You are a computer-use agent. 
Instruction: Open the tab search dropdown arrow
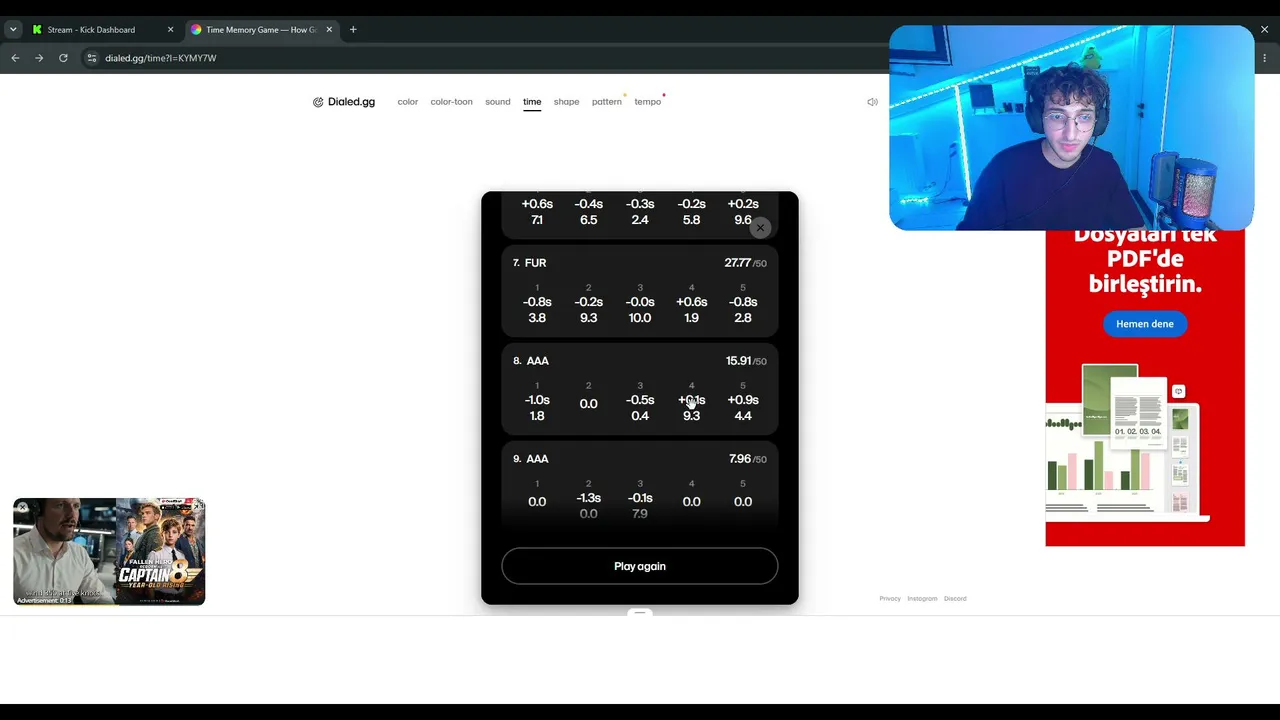(x=13, y=30)
